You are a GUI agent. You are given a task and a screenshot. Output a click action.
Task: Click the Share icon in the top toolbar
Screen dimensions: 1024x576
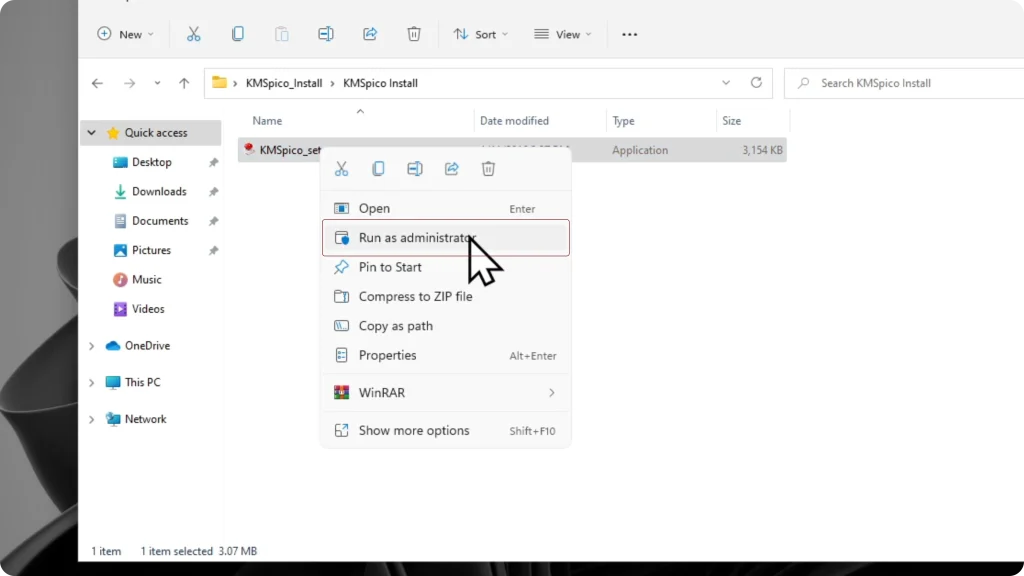coord(370,34)
